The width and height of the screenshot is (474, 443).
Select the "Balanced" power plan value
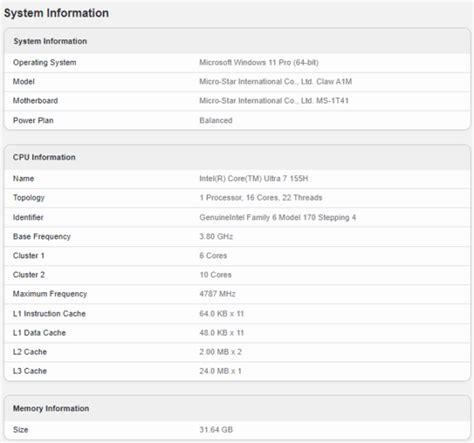[216, 120]
